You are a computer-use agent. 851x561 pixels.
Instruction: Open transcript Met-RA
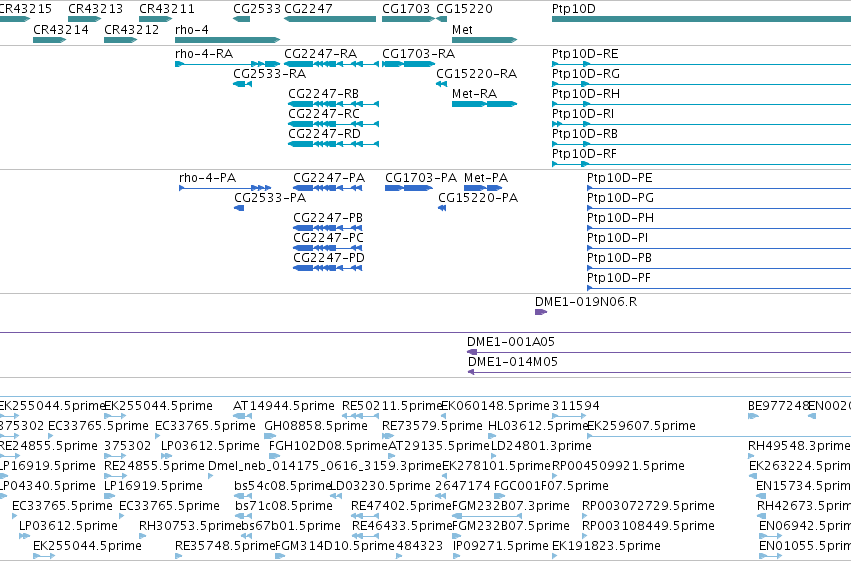(x=484, y=104)
